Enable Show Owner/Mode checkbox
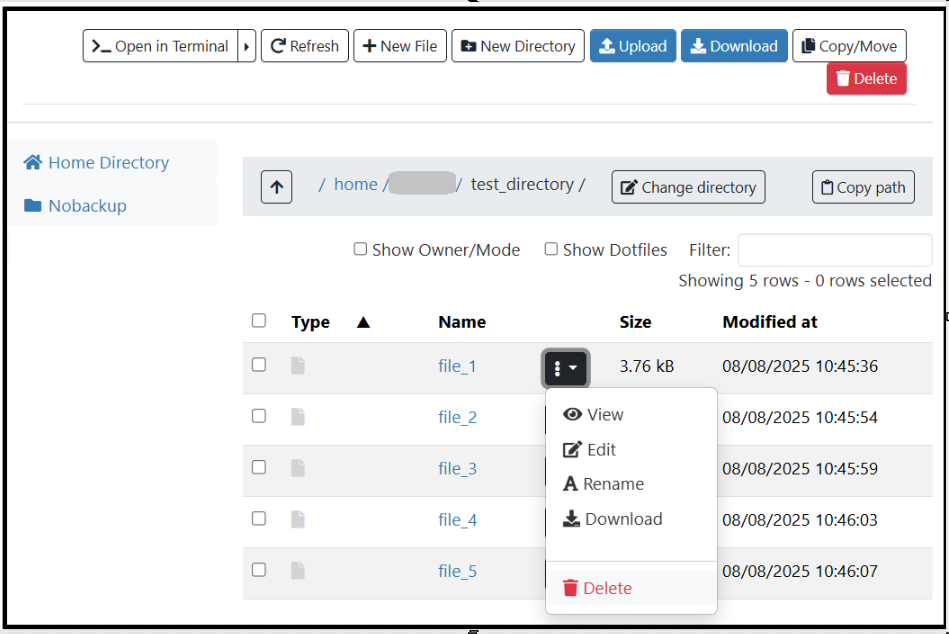 point(361,249)
